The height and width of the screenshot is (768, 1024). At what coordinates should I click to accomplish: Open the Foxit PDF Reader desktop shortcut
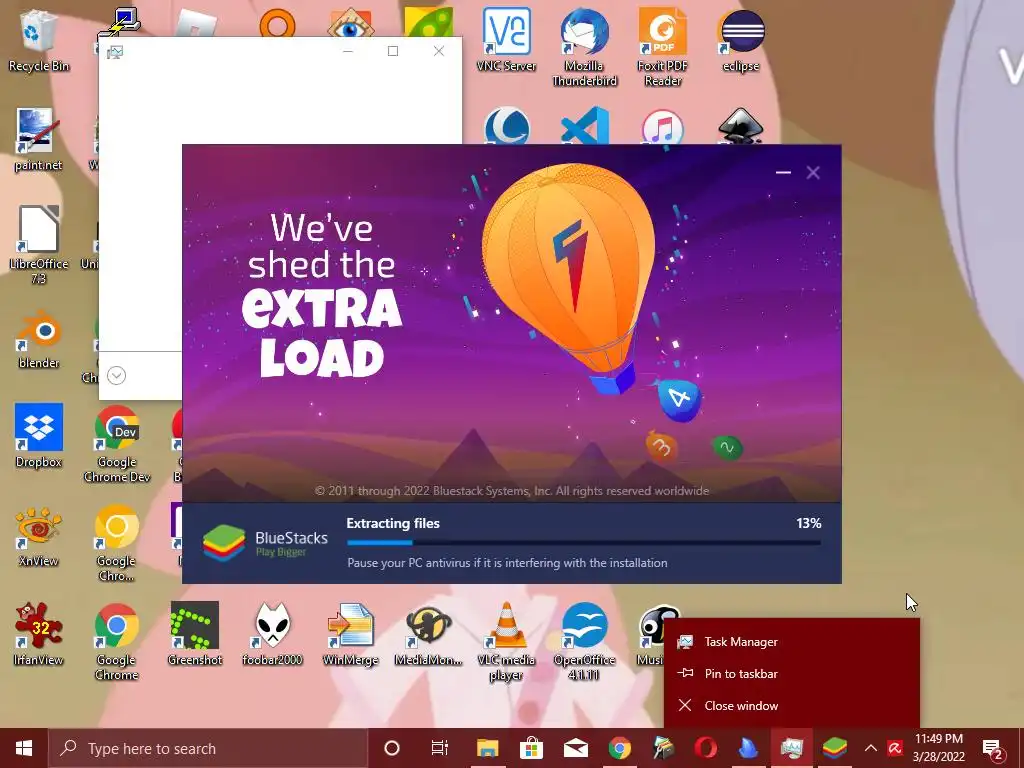tap(663, 48)
